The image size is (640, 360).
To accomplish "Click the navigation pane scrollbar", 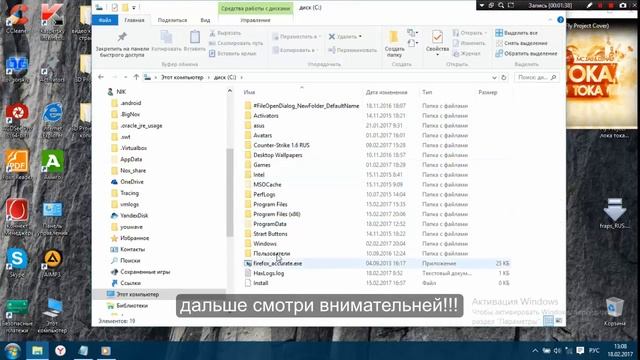I will [x=230, y=192].
